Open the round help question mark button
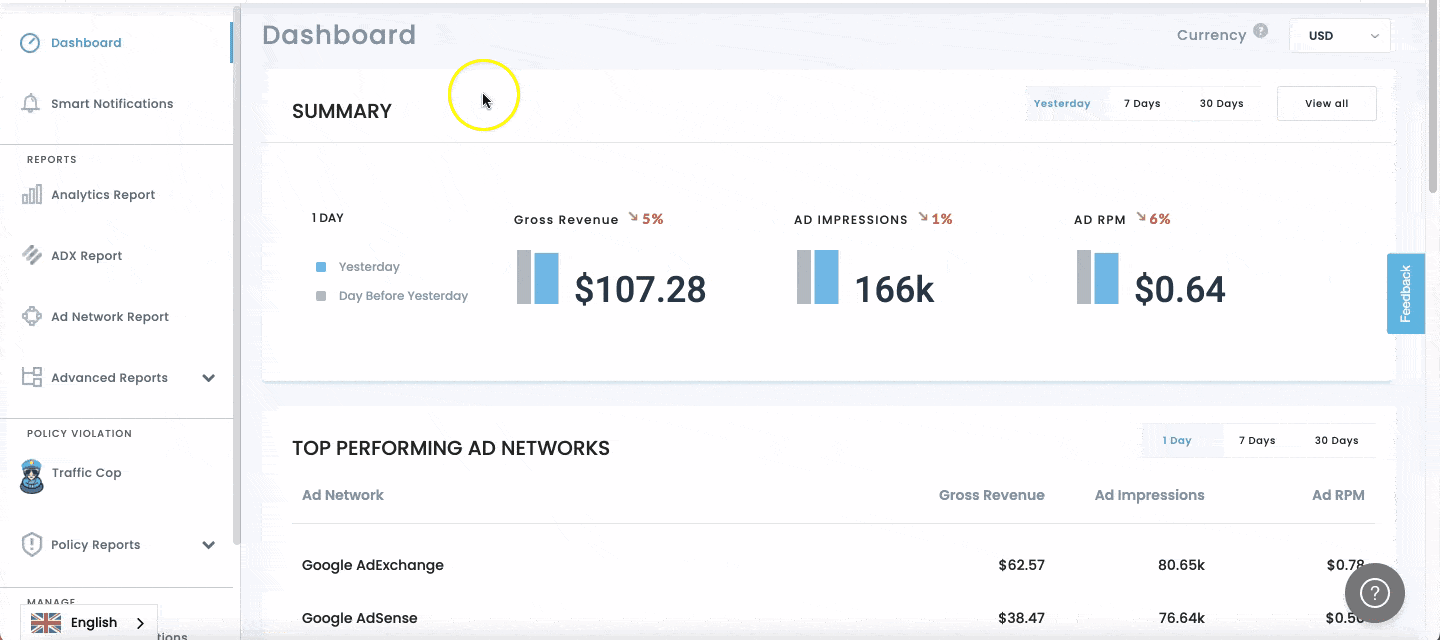Viewport: 1440px width, 640px height. [1375, 593]
